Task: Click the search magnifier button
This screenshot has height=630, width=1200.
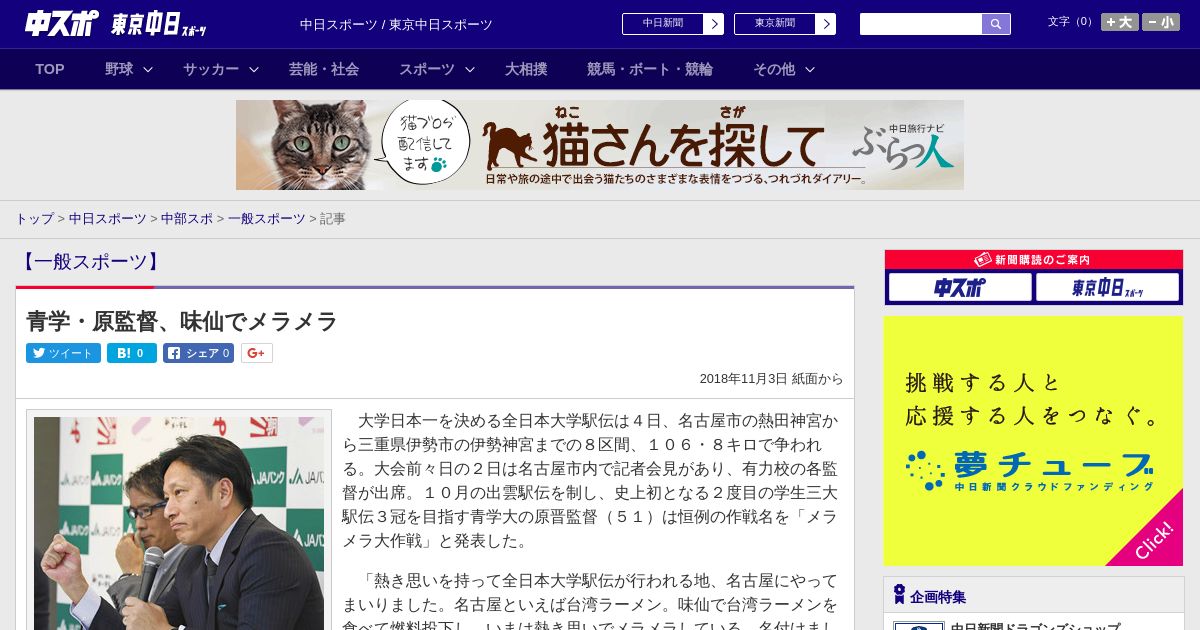Action: [996, 24]
